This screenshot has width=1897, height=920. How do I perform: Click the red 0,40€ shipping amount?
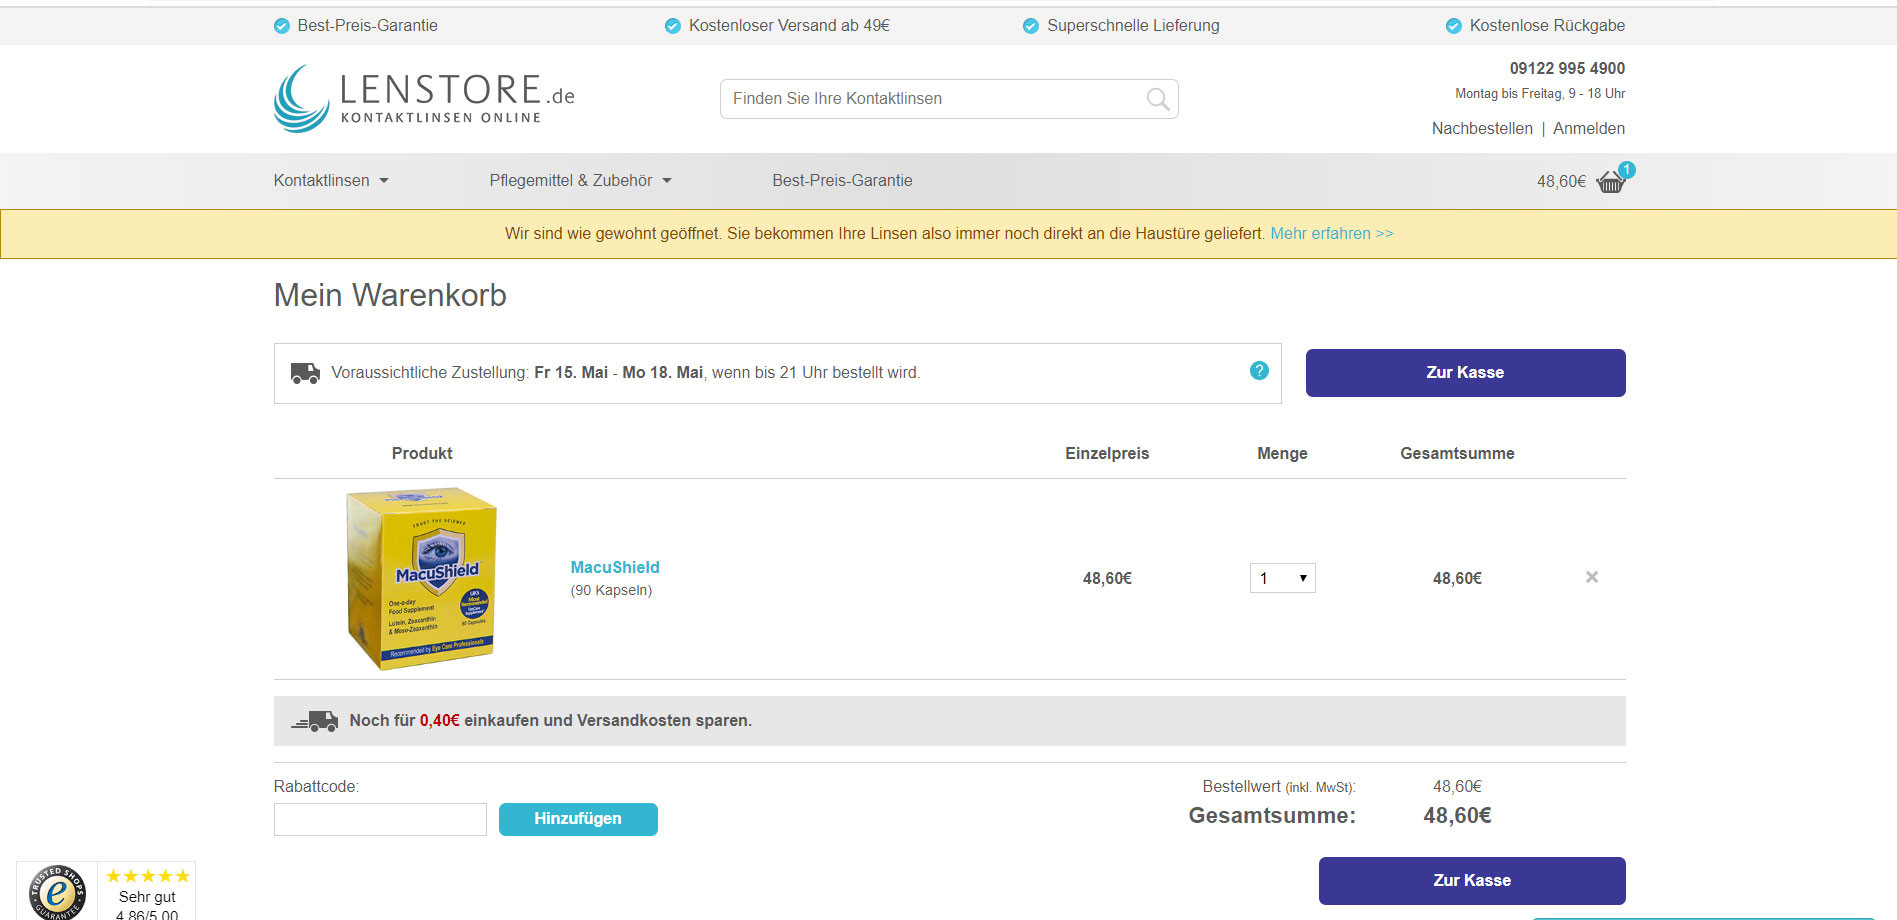click(439, 721)
